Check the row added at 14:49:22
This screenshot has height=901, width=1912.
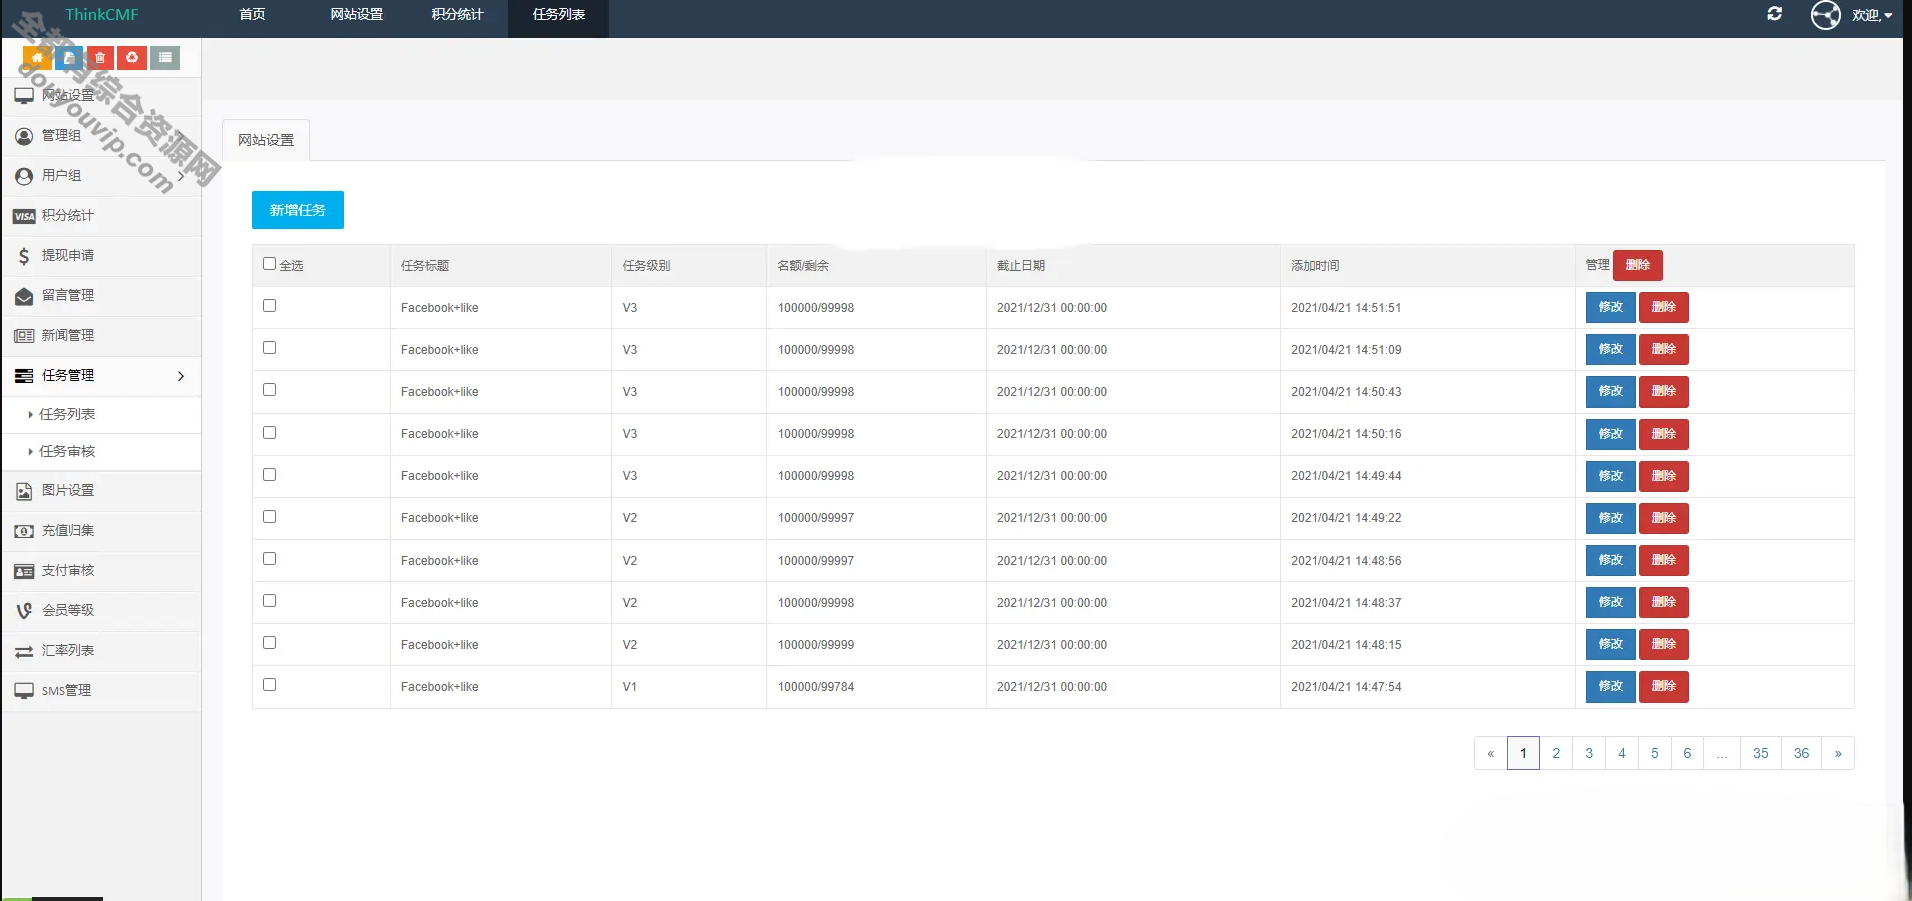pyautogui.click(x=269, y=517)
